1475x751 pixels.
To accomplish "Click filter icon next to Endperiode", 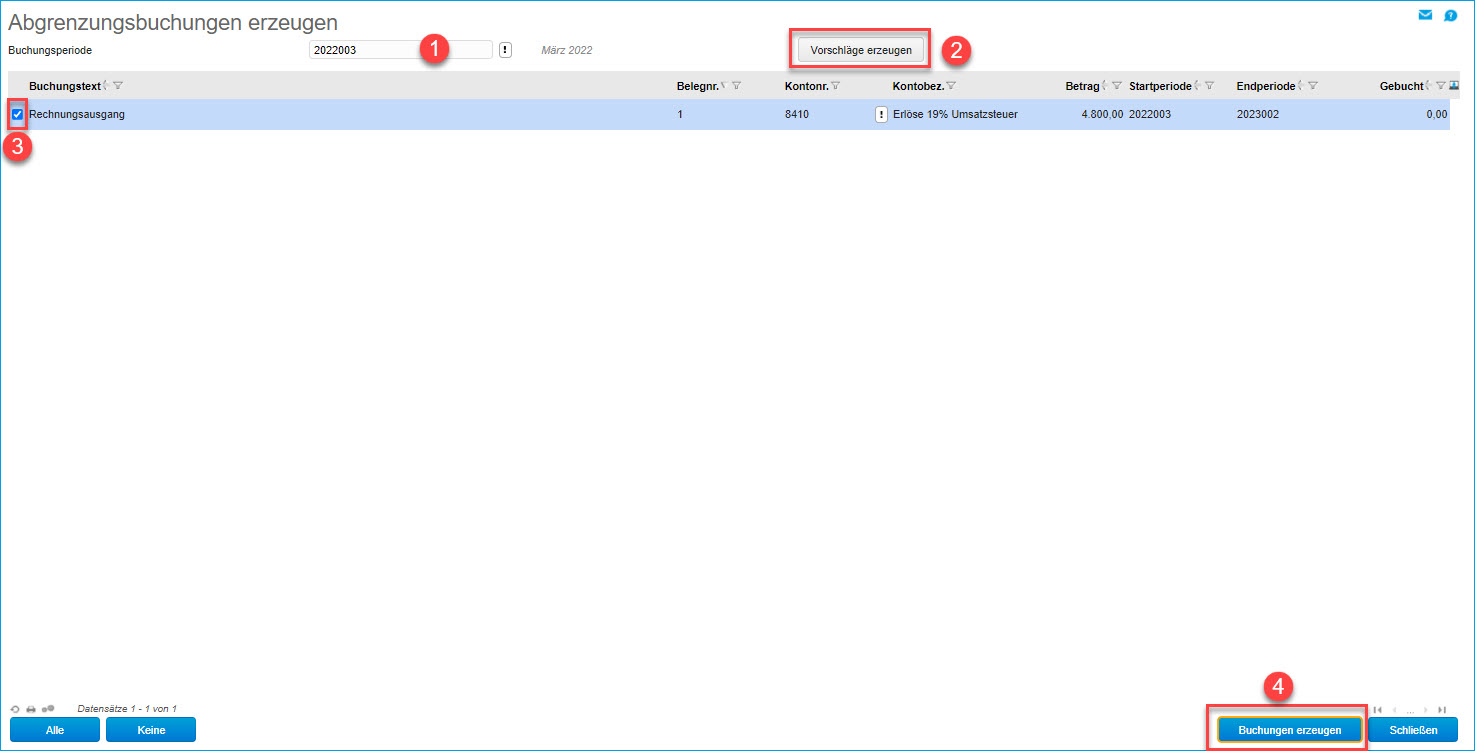I will coord(1312,86).
